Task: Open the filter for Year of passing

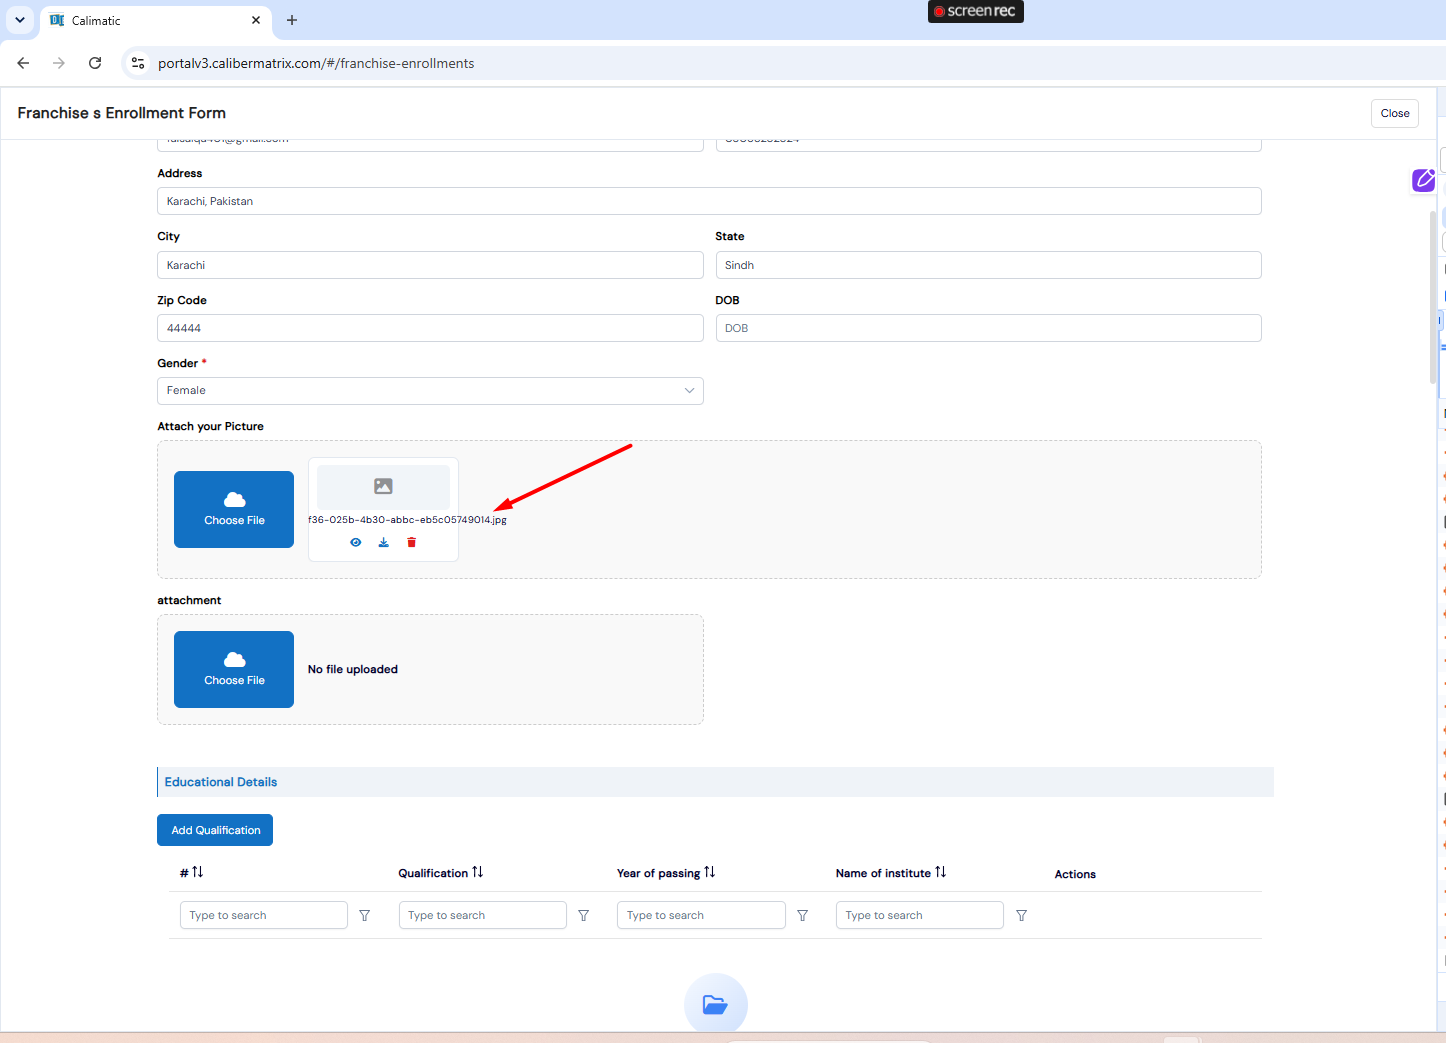Action: (x=803, y=915)
